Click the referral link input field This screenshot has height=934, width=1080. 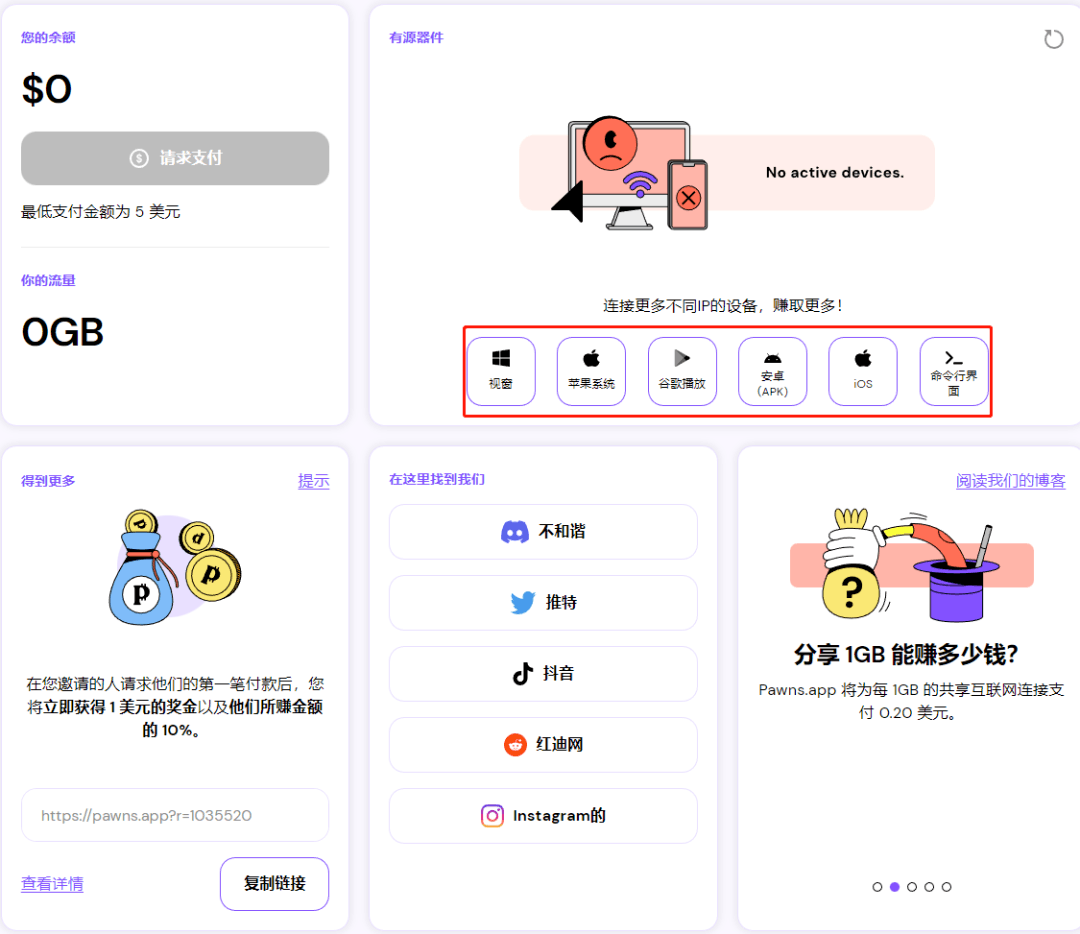coord(175,815)
